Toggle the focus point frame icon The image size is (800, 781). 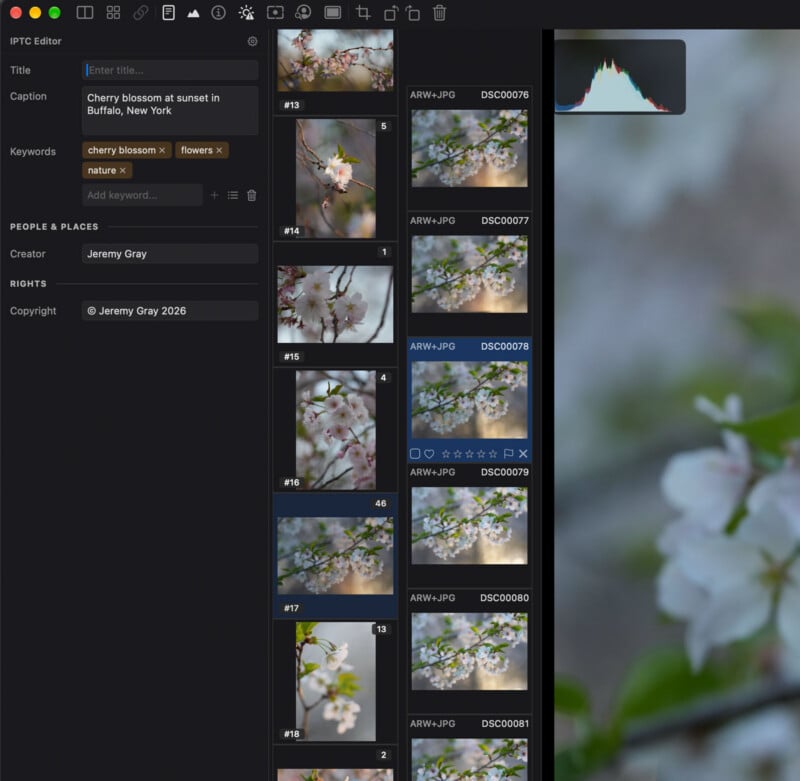[x=276, y=13]
